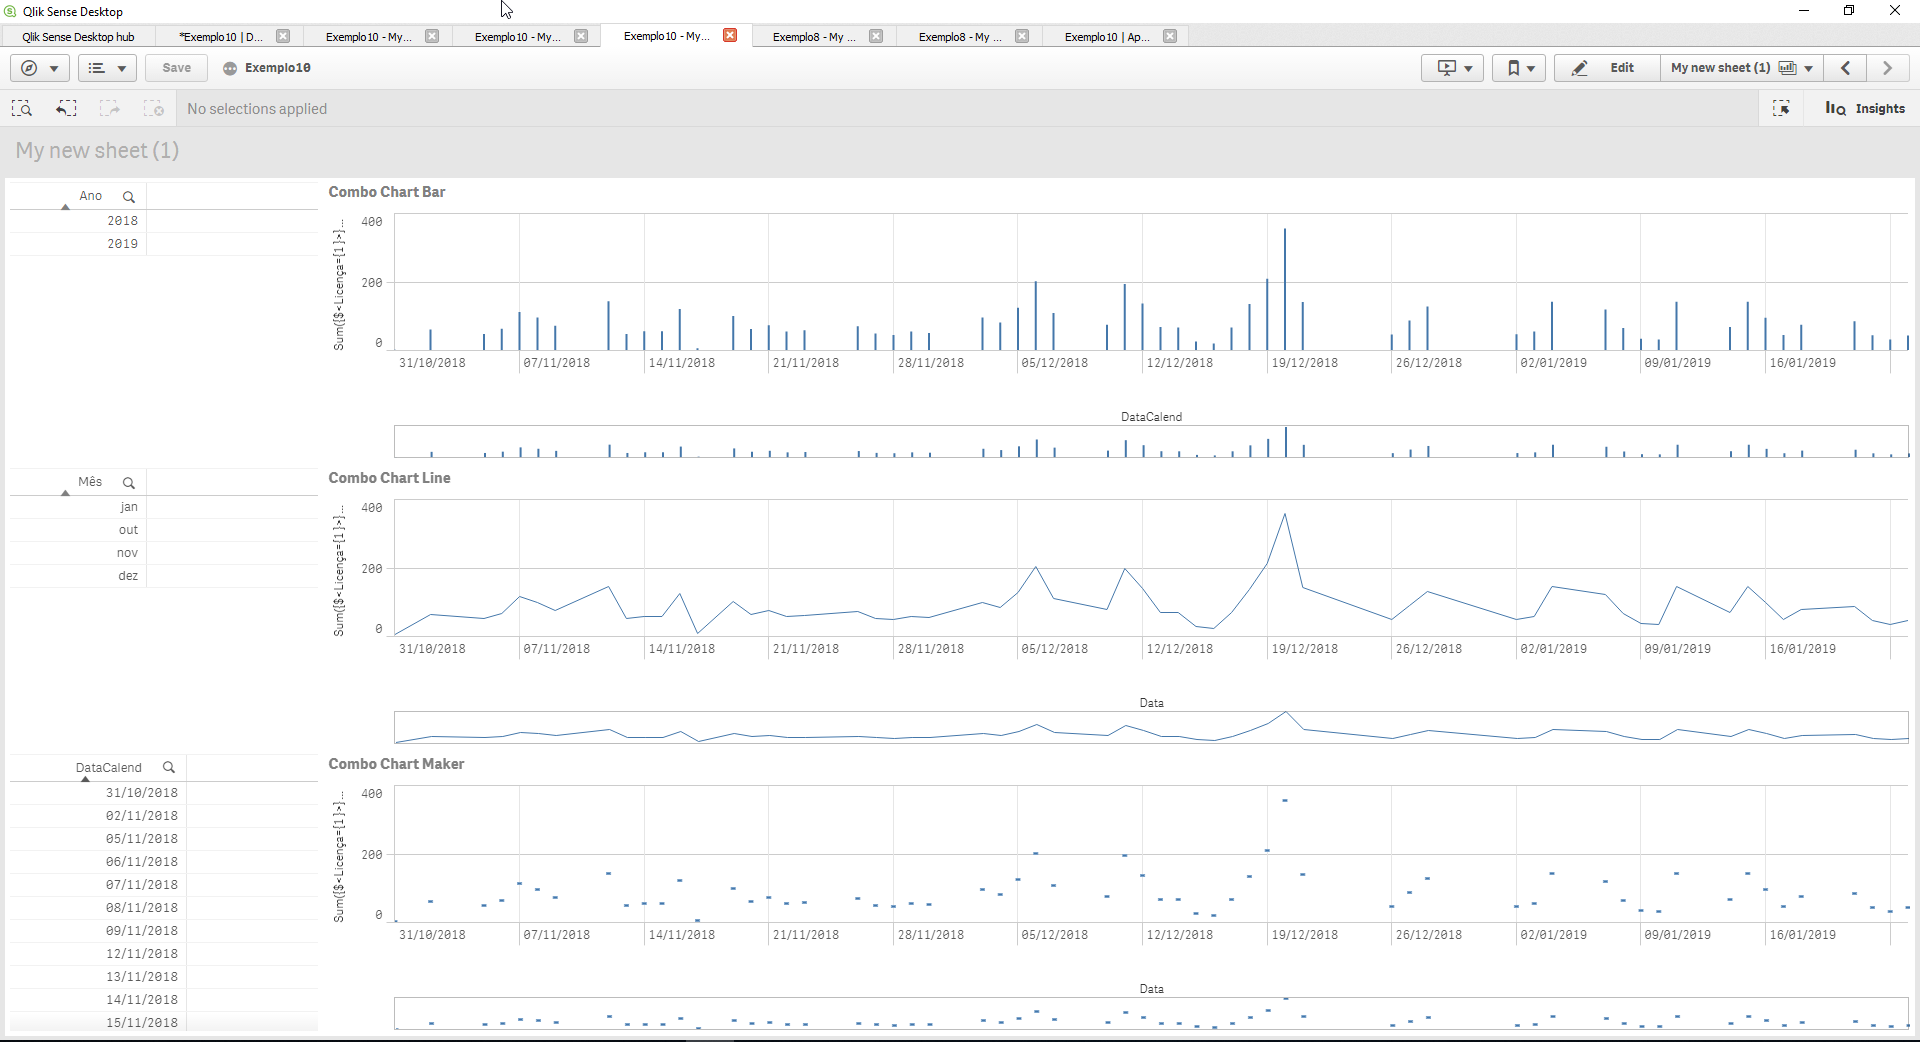Search in the Mês filter pane

click(128, 483)
